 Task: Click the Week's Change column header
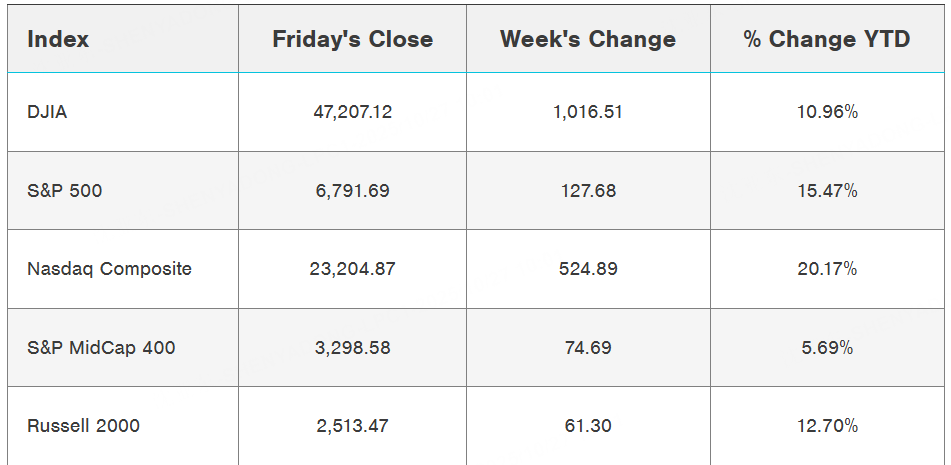pyautogui.click(x=588, y=40)
